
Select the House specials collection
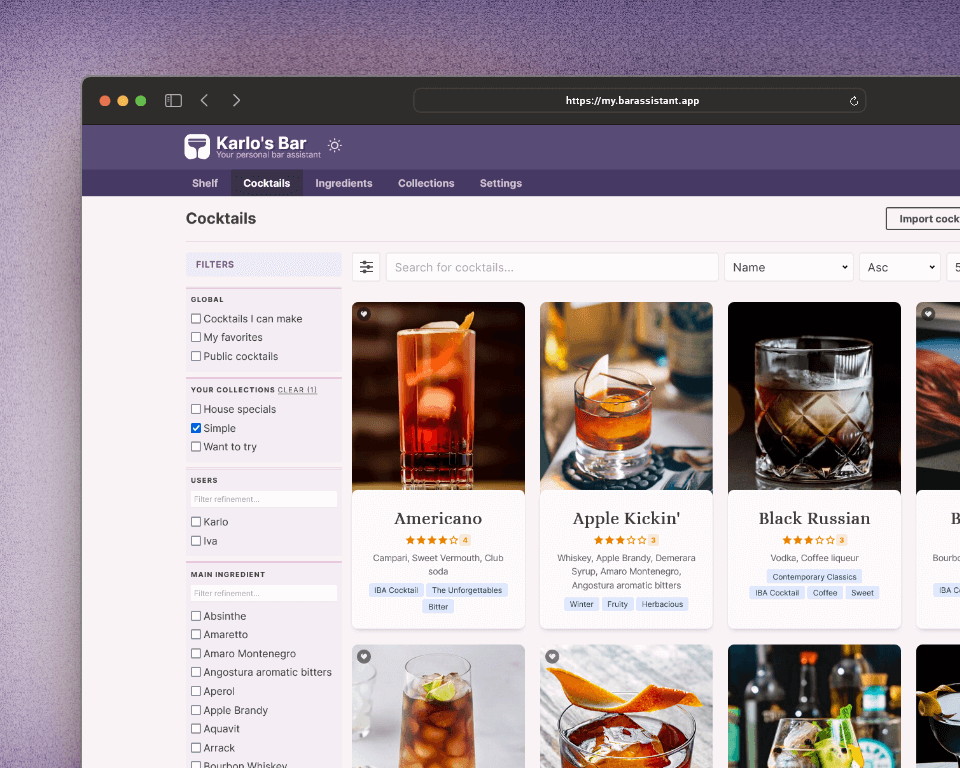196,408
